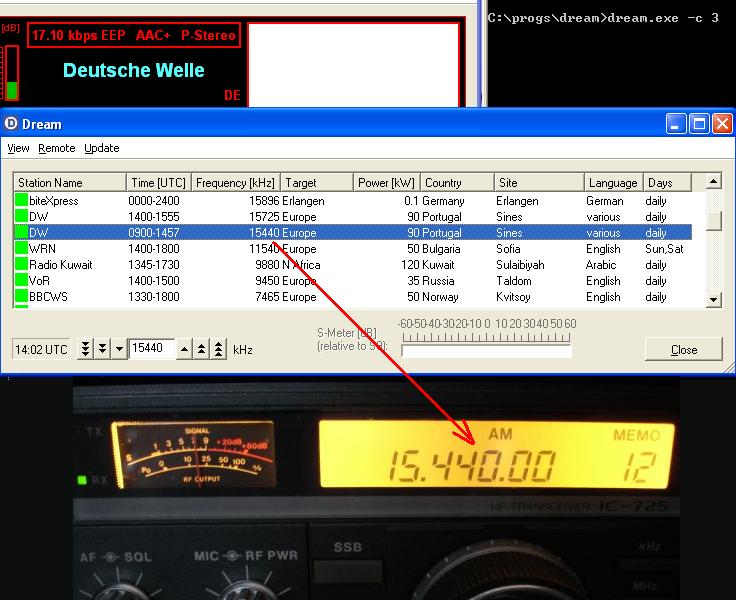Sort by Site column header
736x600 pixels.
(x=539, y=183)
